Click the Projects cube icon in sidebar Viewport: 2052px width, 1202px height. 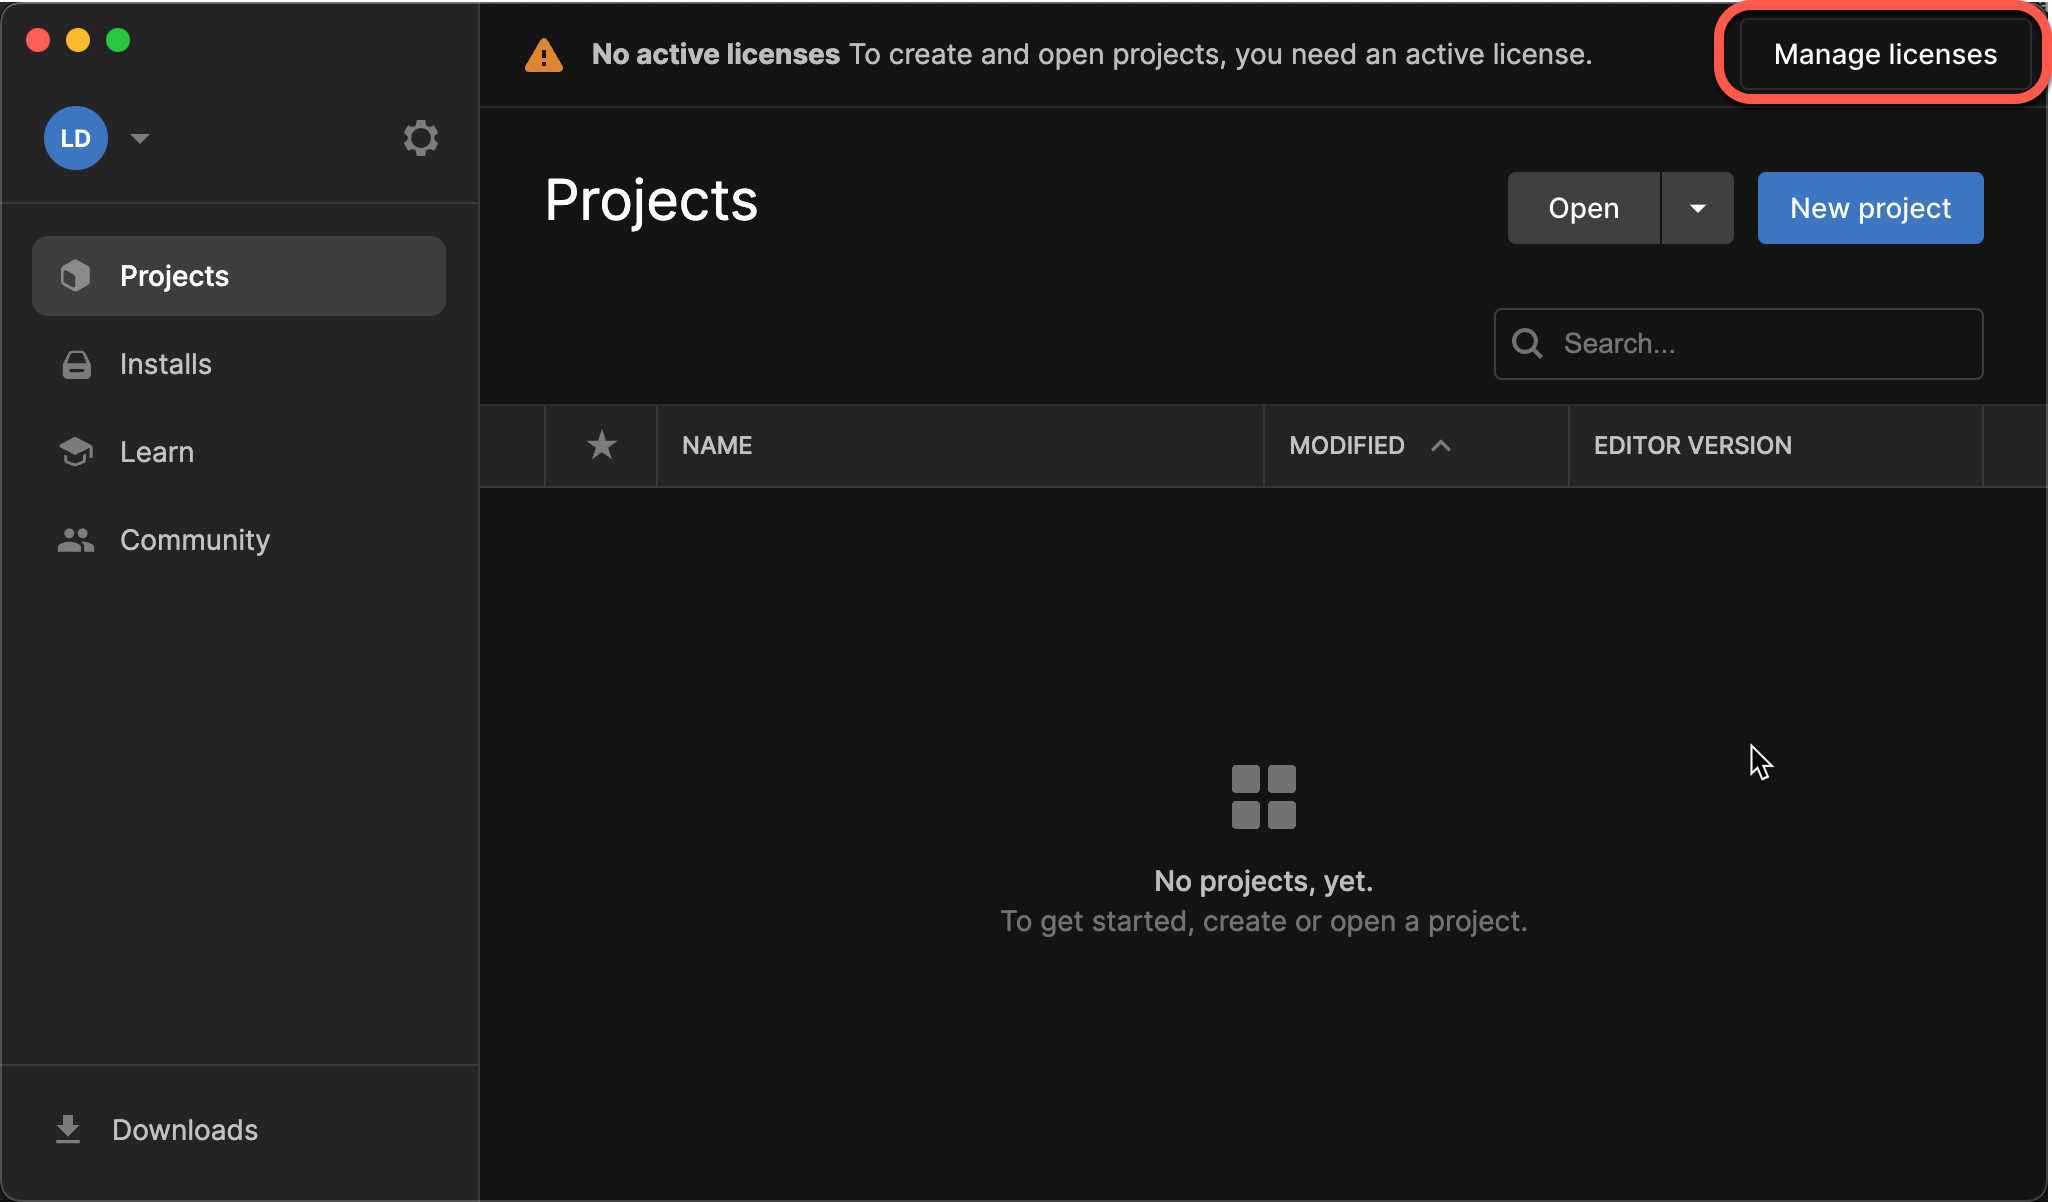[76, 276]
